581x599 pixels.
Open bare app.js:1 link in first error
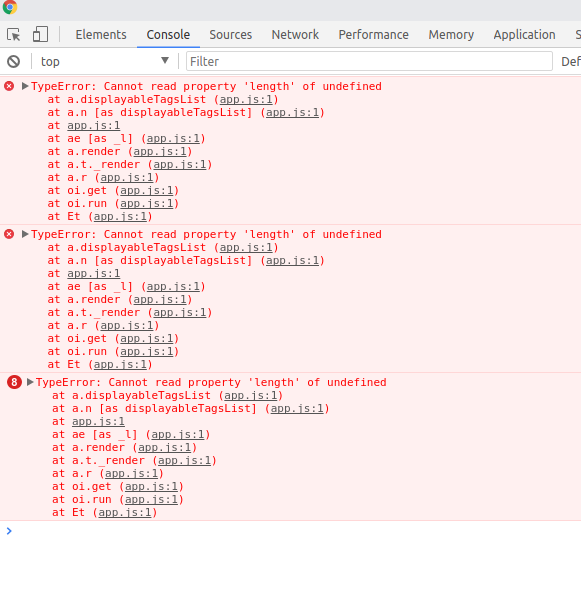(x=94, y=125)
